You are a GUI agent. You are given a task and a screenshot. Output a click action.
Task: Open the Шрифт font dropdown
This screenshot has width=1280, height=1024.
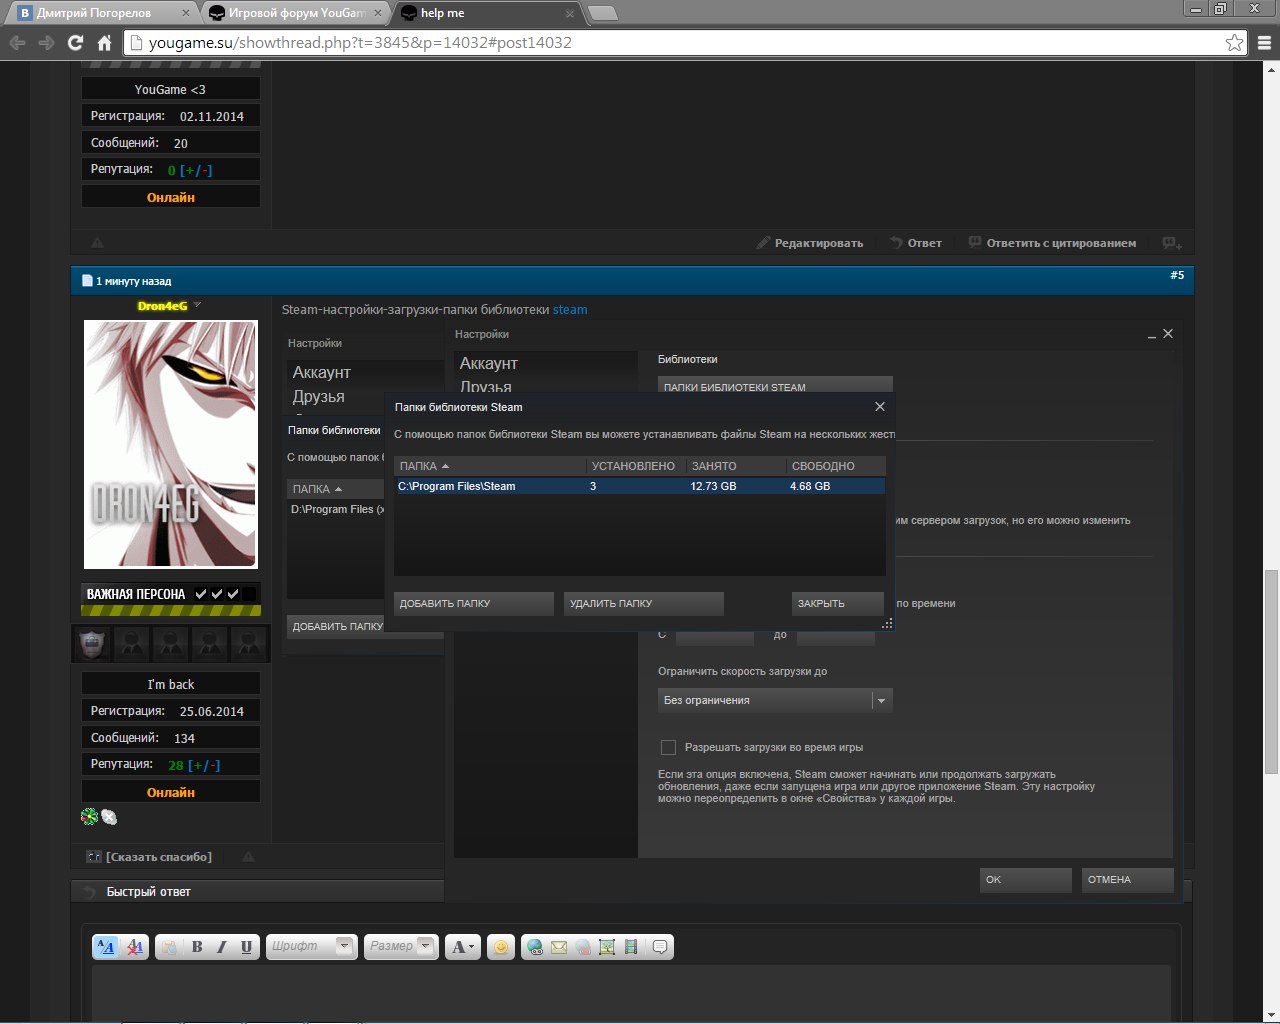pyautogui.click(x=311, y=946)
